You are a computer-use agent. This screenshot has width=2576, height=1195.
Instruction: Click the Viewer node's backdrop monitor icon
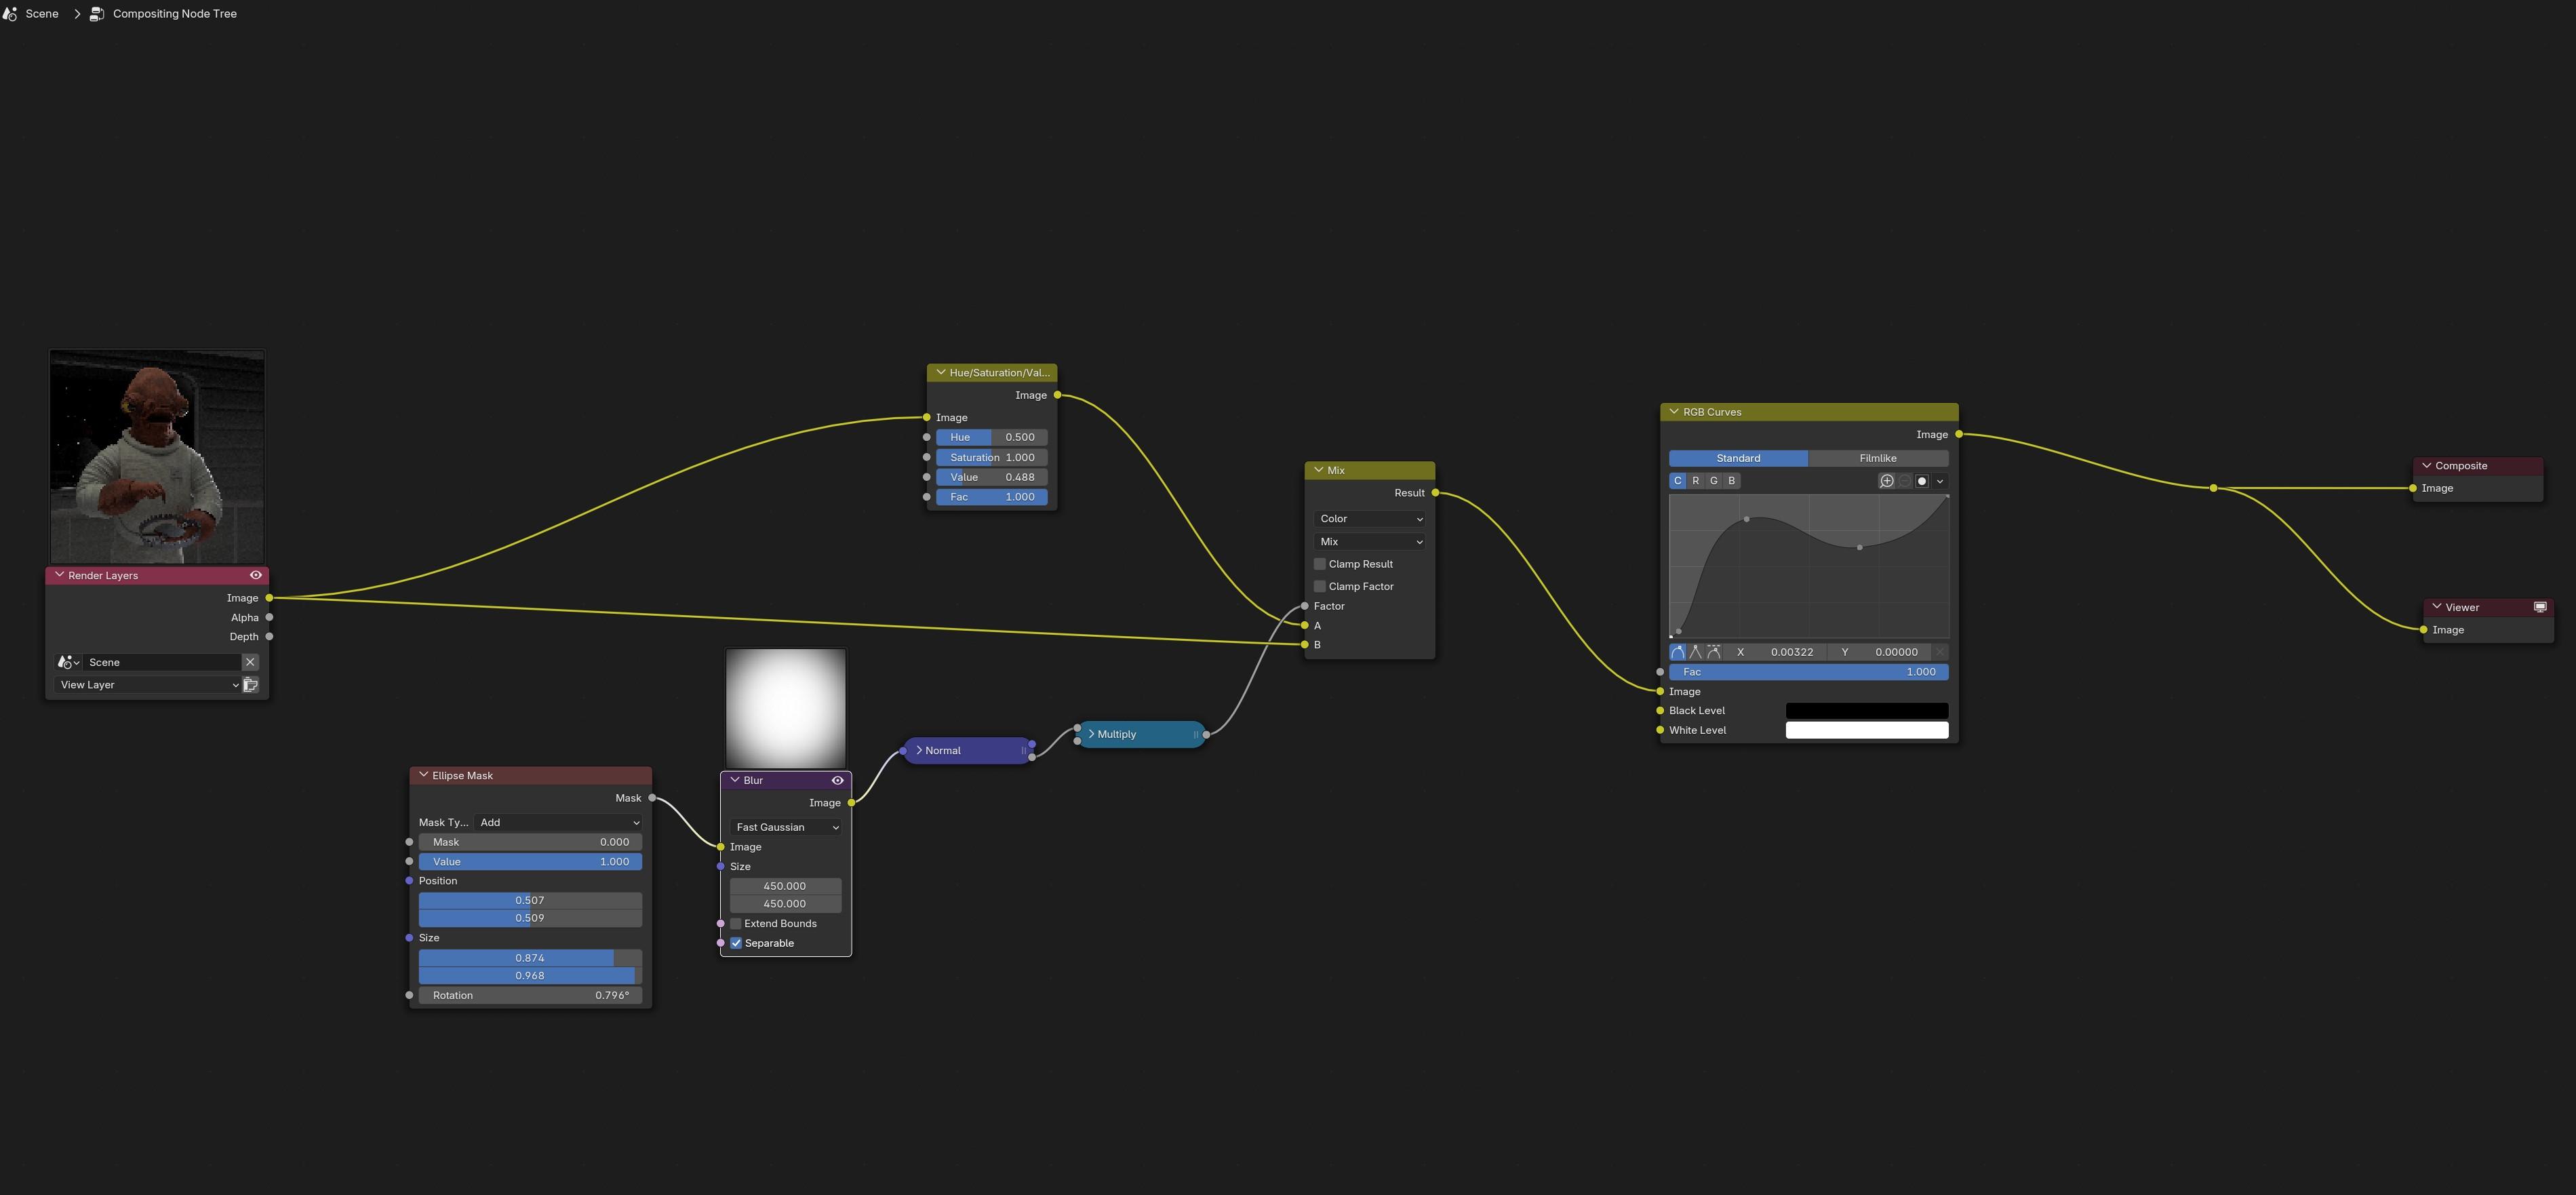coord(2539,607)
